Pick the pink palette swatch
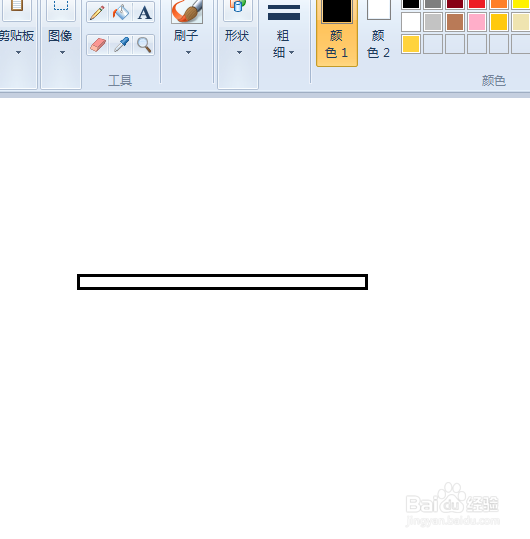530x539 pixels. (477, 22)
